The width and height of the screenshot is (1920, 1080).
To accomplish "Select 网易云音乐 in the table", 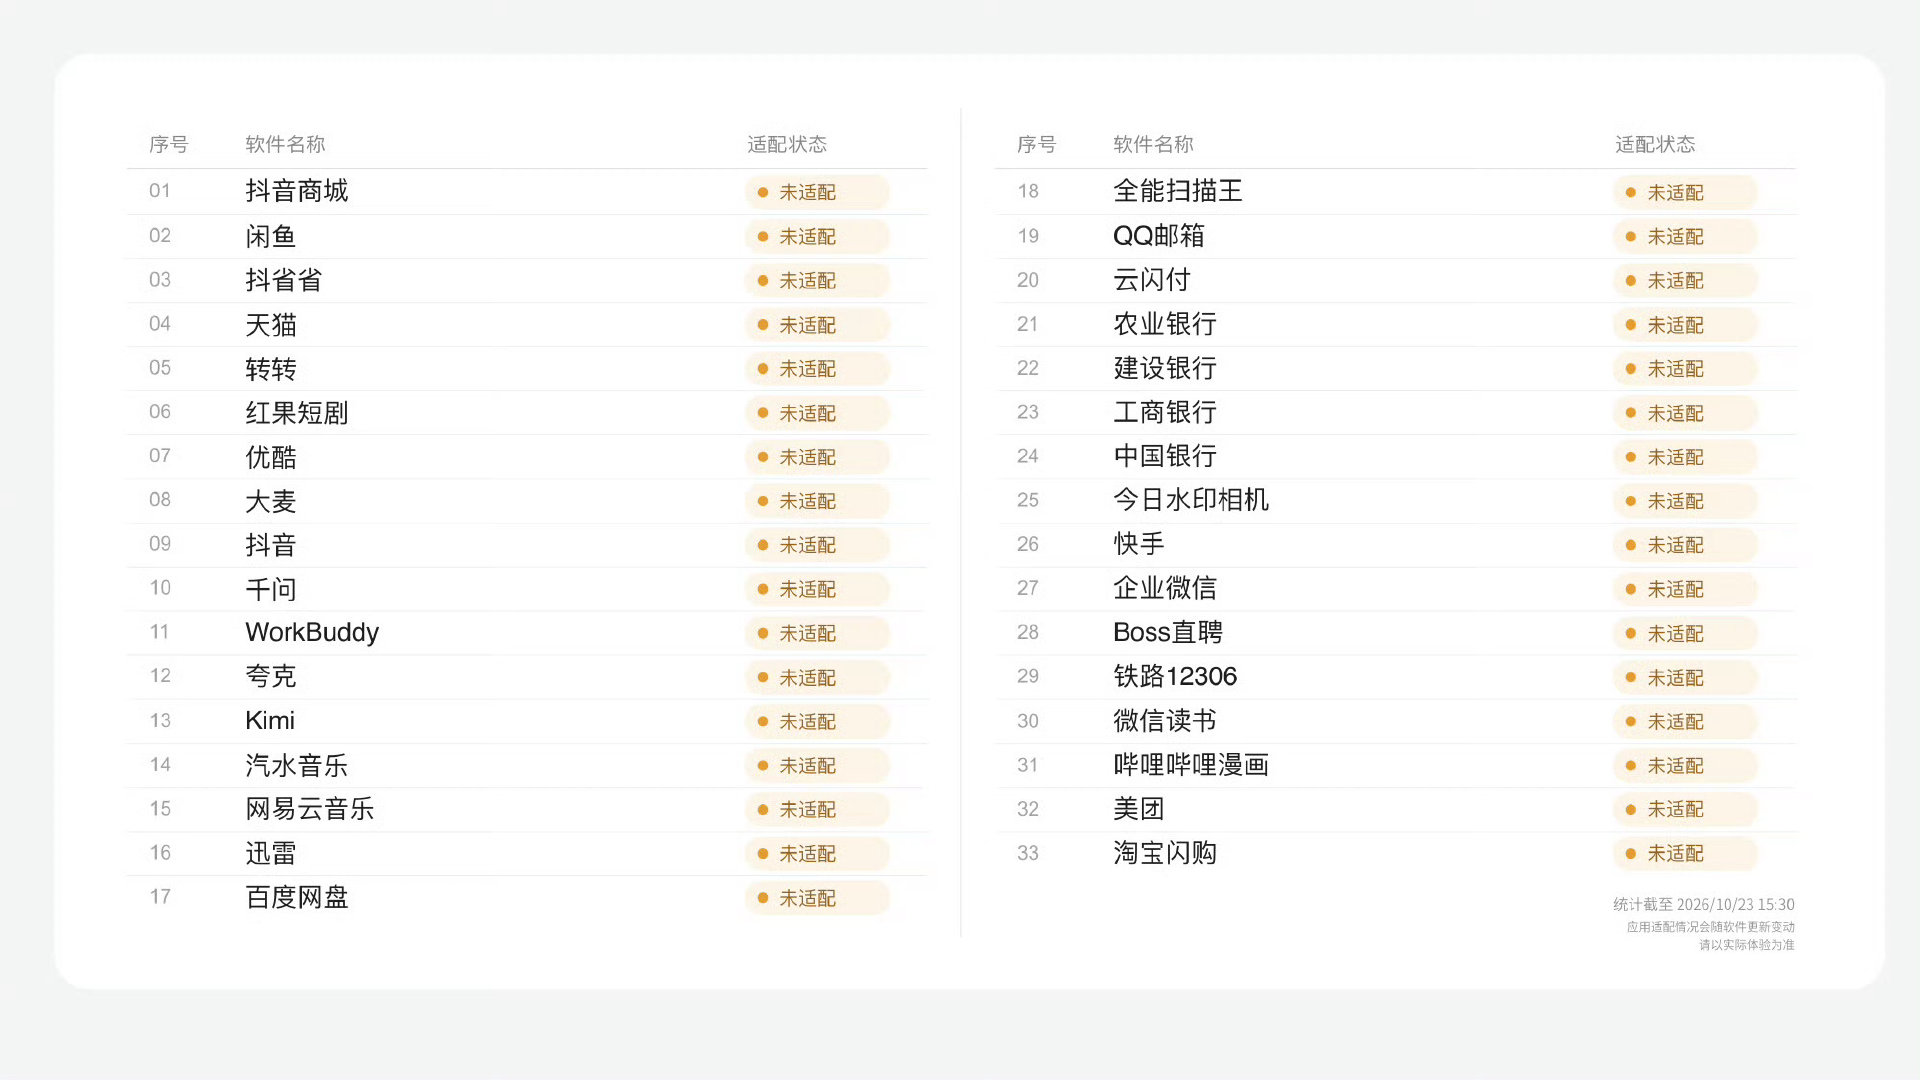I will point(310,809).
